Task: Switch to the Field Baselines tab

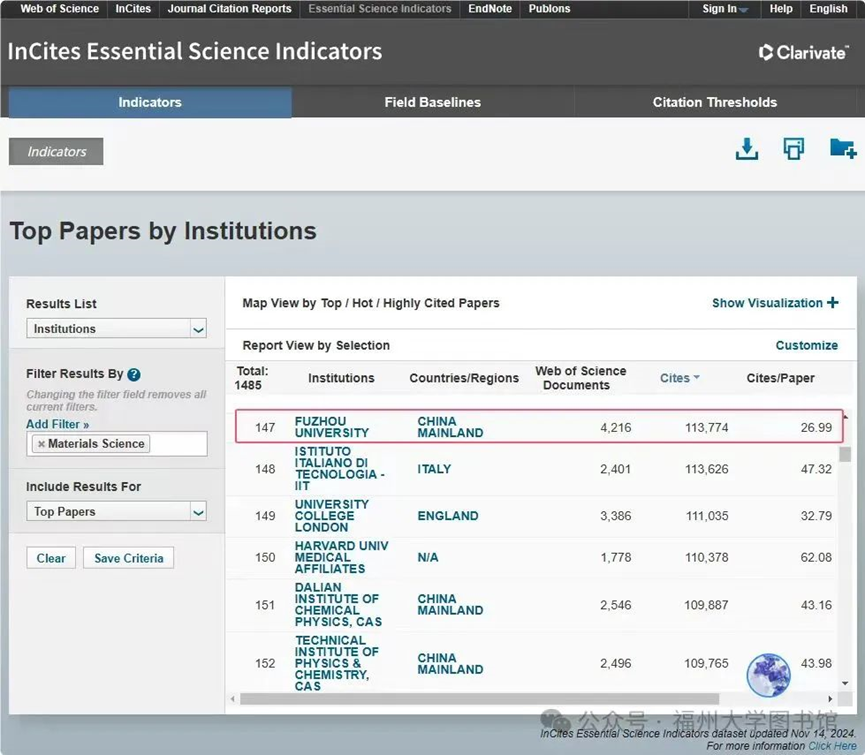Action: [432, 102]
